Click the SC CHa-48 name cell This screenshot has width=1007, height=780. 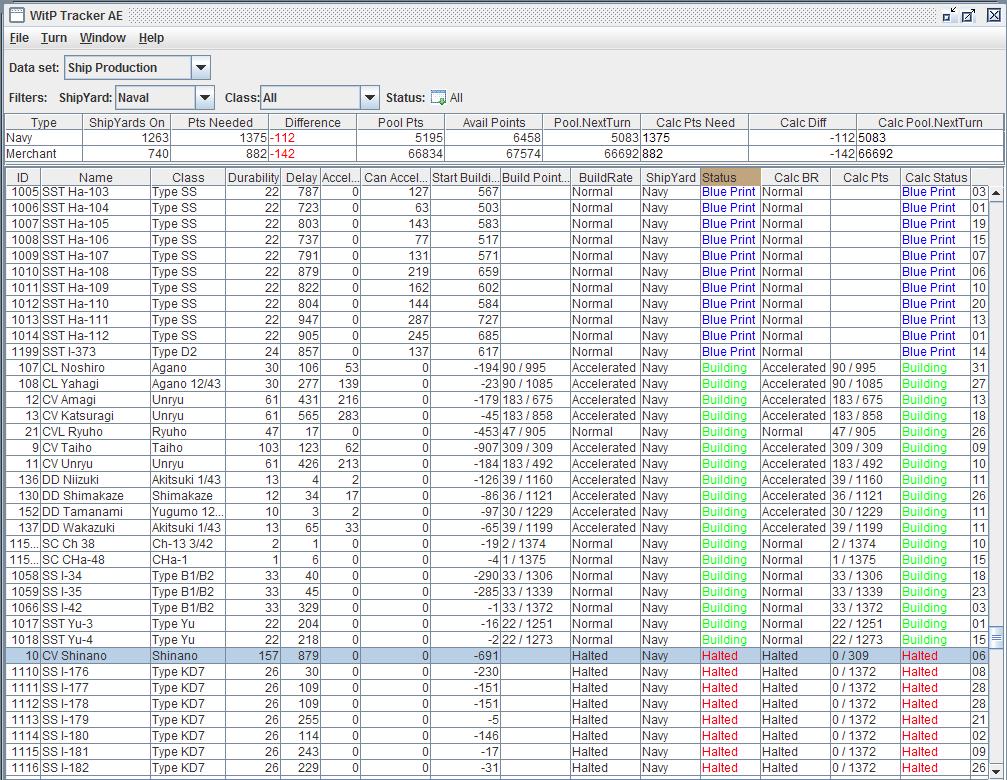(96, 559)
